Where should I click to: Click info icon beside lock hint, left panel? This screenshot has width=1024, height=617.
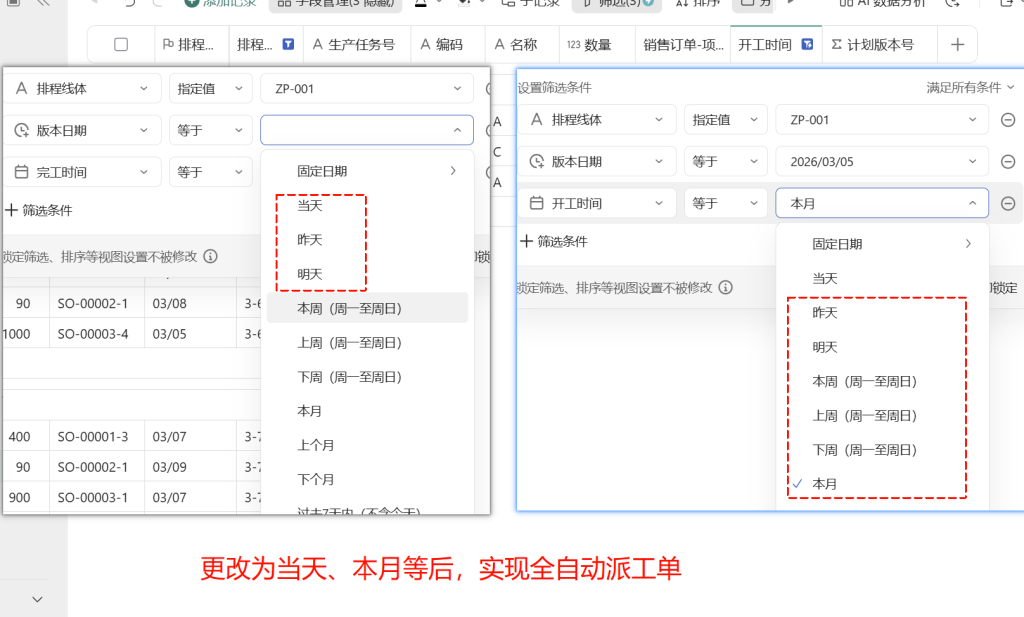click(210, 257)
